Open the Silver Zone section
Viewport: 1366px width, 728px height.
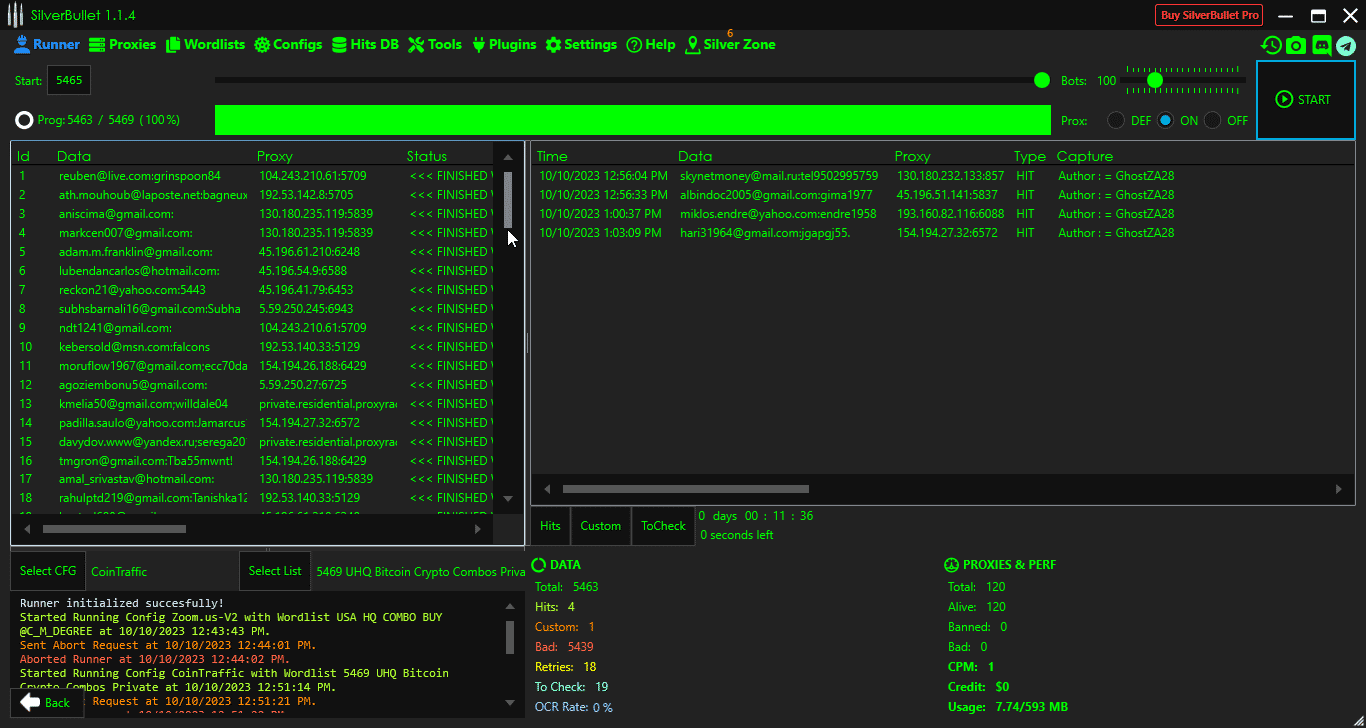click(x=730, y=45)
